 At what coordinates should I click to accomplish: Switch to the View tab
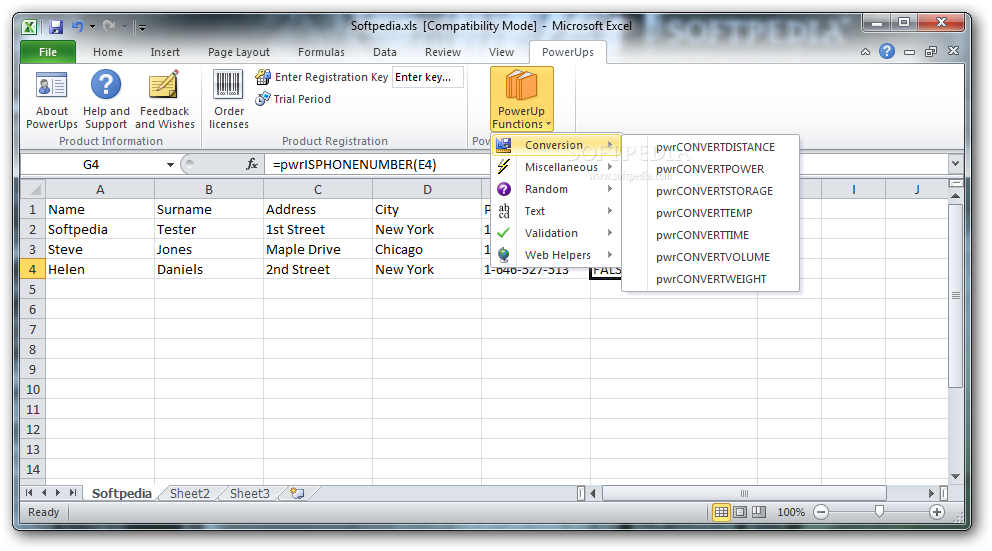(x=501, y=52)
